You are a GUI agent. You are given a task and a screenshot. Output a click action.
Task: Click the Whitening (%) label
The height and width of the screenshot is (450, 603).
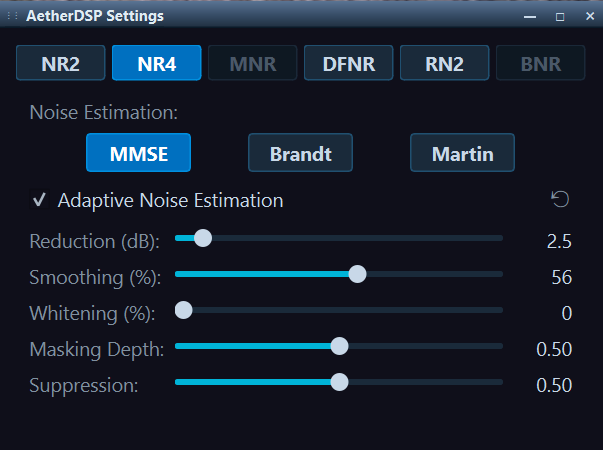93,313
